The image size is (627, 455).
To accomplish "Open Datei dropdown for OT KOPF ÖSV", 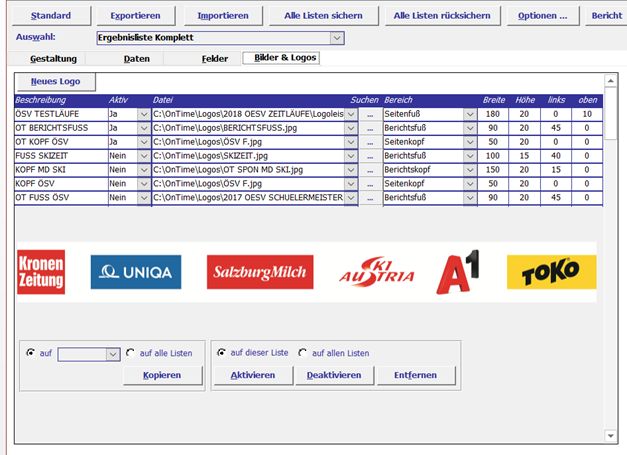I will point(351,142).
